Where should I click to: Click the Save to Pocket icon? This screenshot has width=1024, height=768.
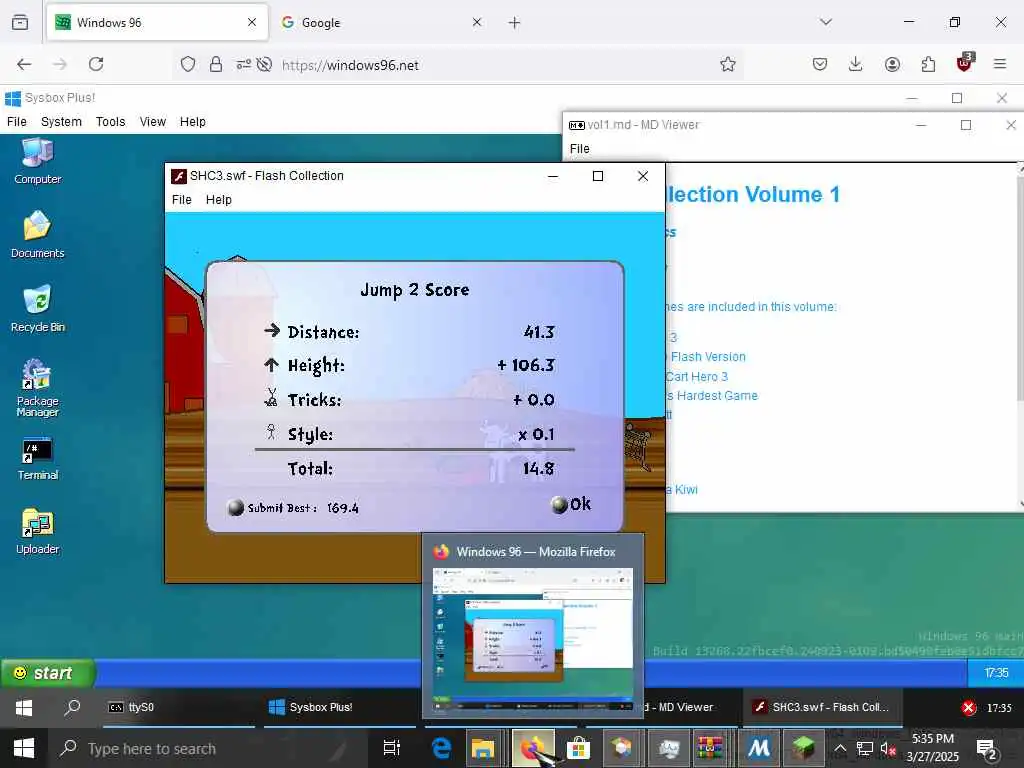[820, 64]
